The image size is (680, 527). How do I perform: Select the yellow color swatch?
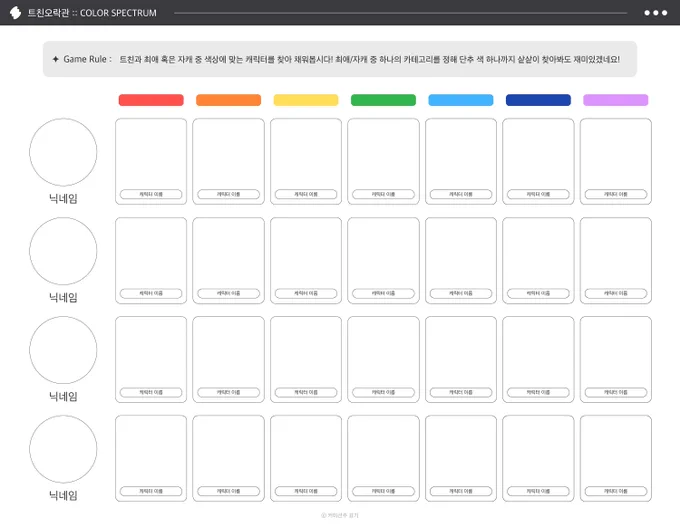pyautogui.click(x=306, y=100)
